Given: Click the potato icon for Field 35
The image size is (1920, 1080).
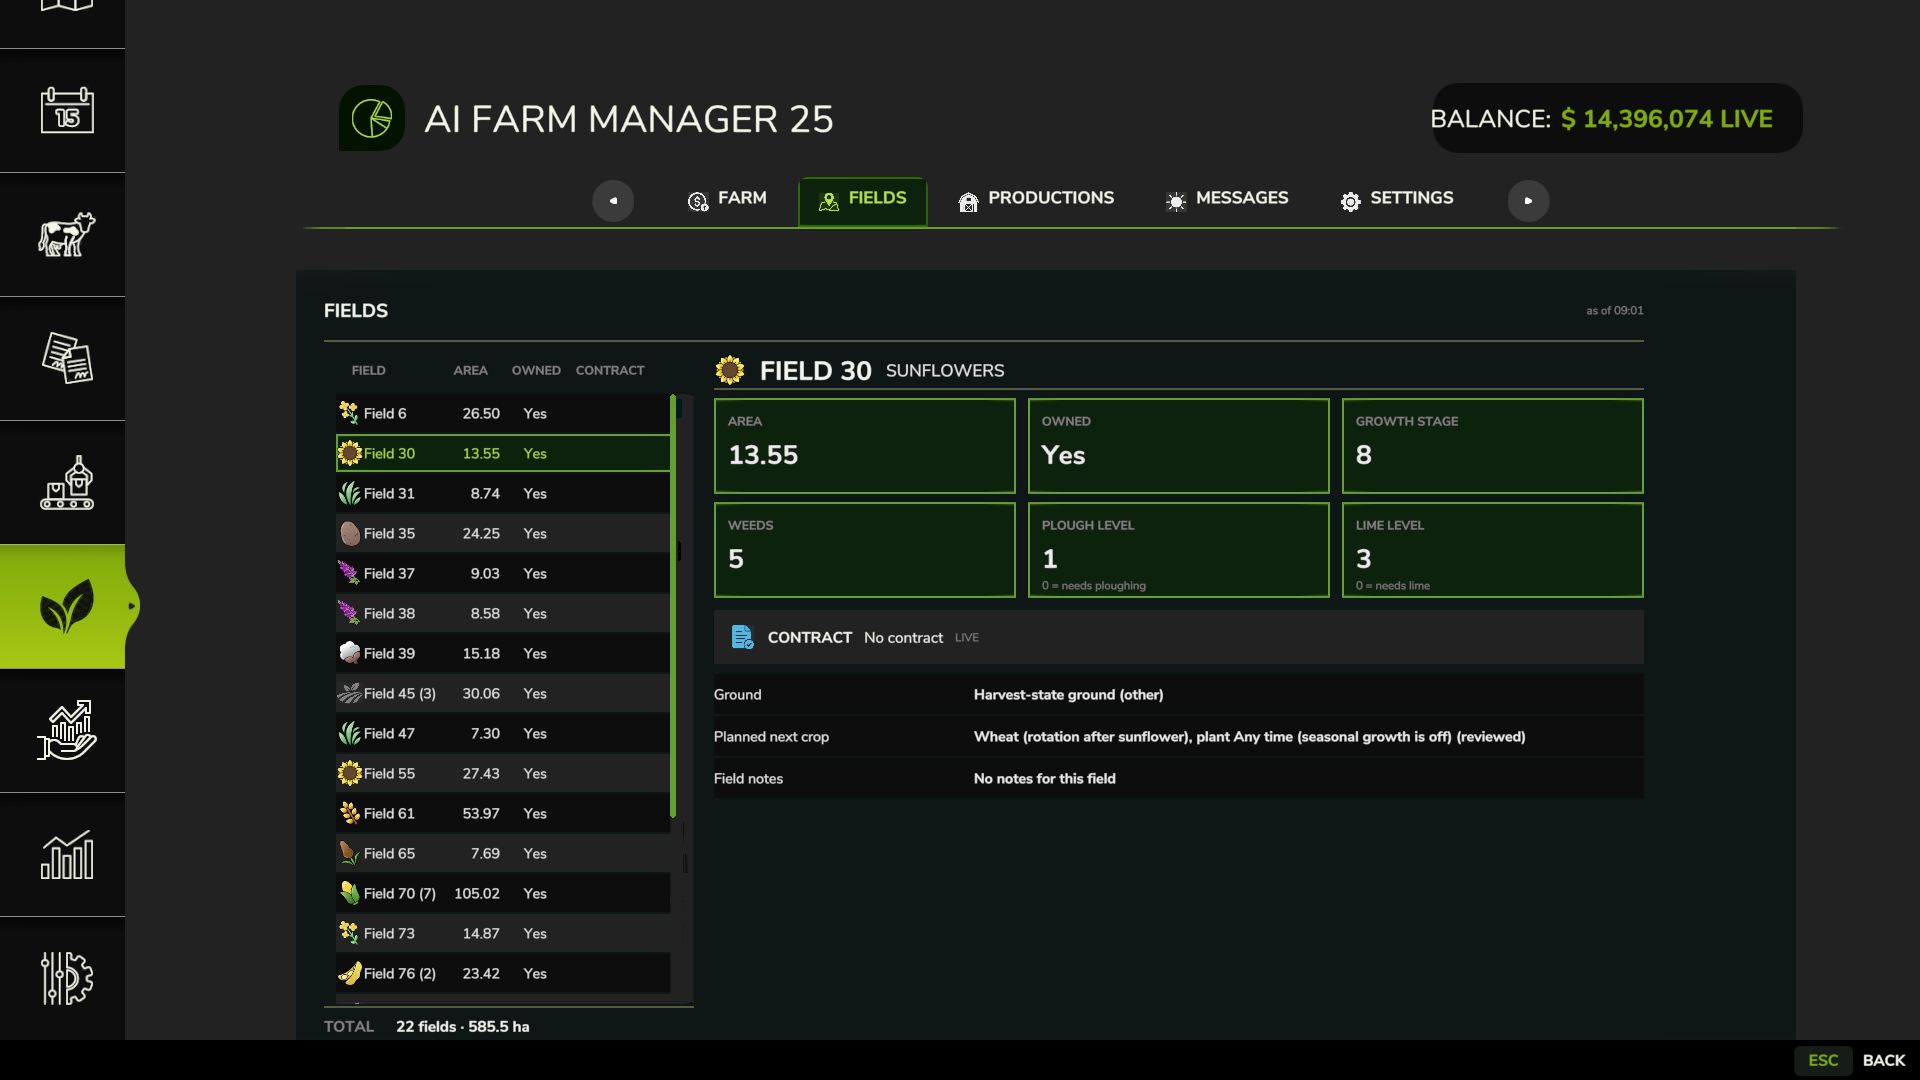Looking at the screenshot, I should [x=349, y=533].
